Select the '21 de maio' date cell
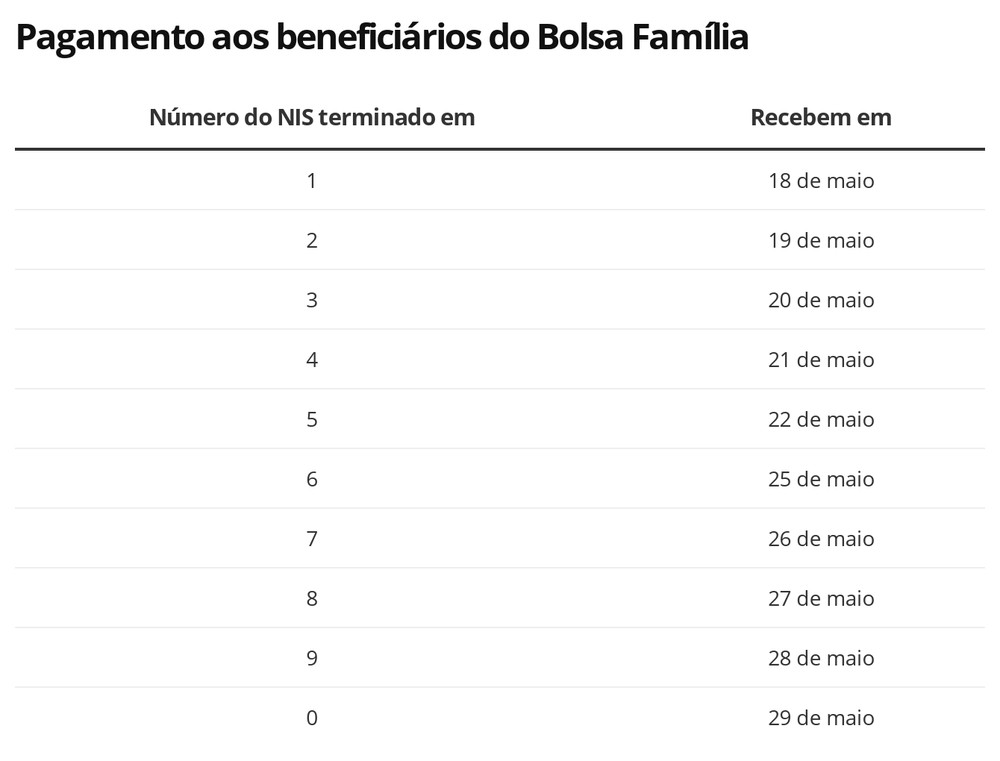Image resolution: width=1000 pixels, height=761 pixels. pos(821,360)
